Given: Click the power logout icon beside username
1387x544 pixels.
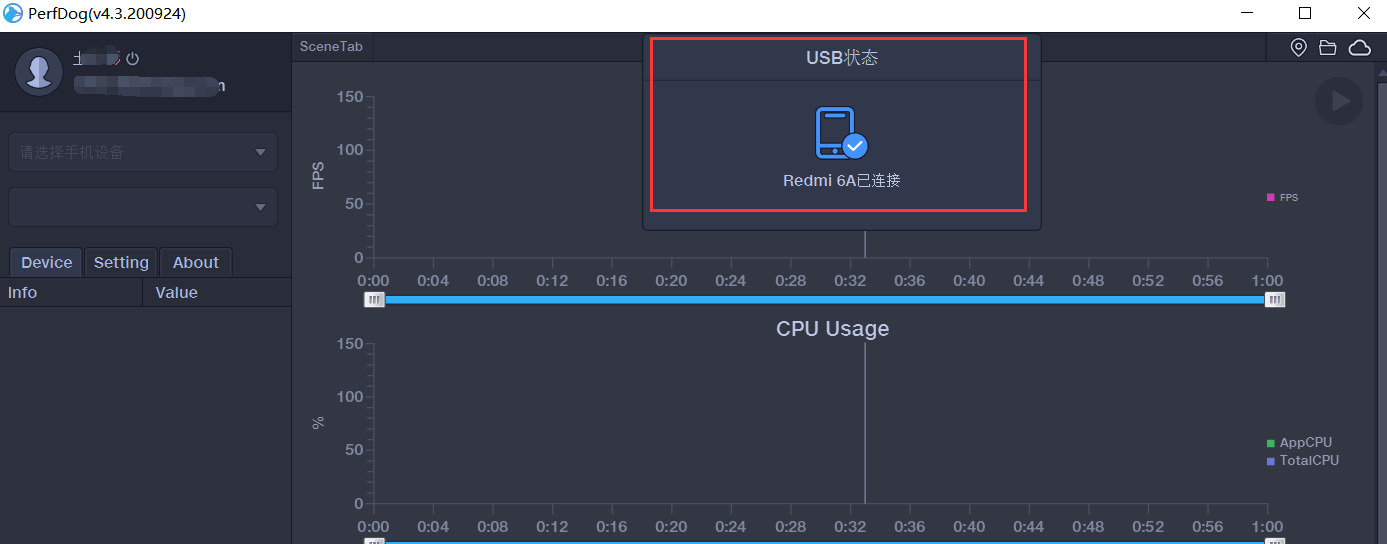Looking at the screenshot, I should pyautogui.click(x=132, y=59).
